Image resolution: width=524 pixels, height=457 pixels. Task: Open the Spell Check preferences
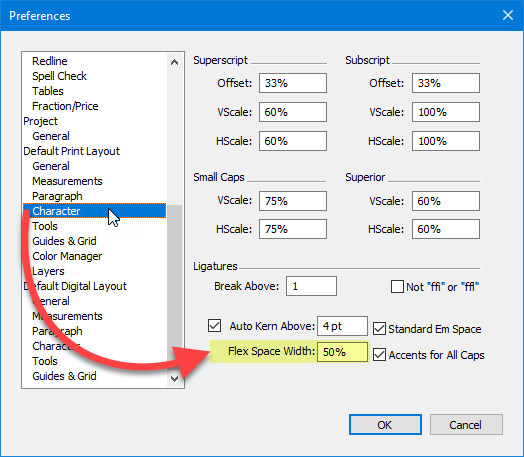pos(59,76)
